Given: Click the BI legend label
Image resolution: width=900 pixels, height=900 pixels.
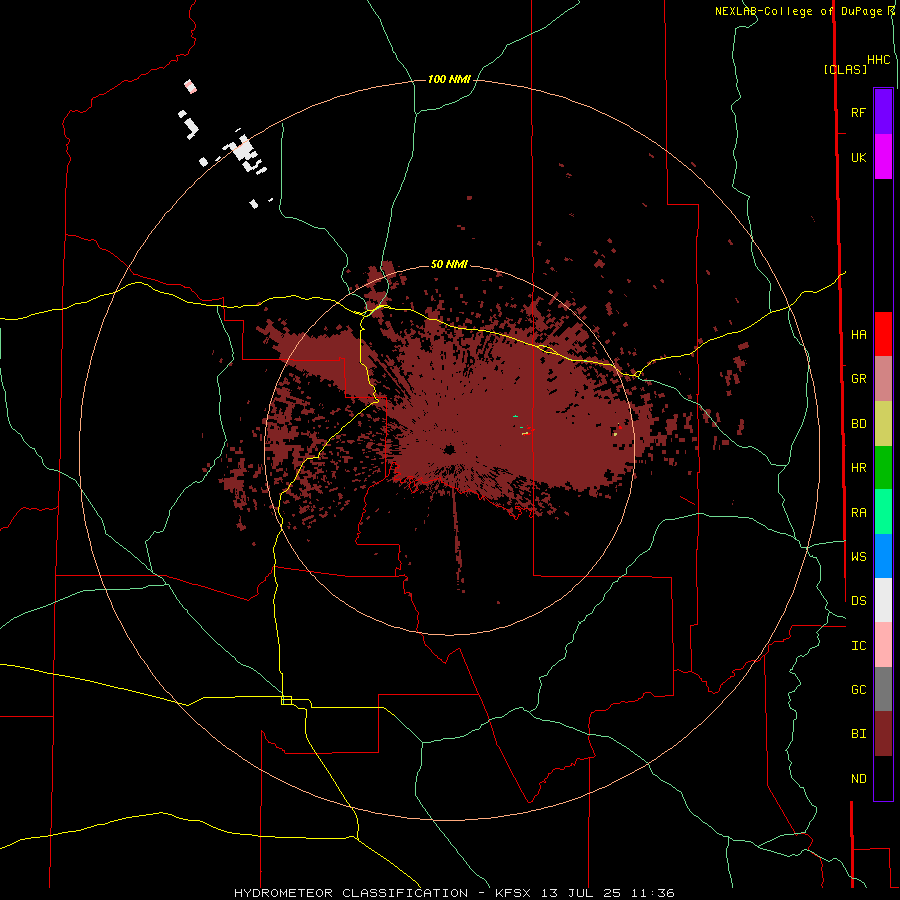Looking at the screenshot, I should pyautogui.click(x=858, y=734).
